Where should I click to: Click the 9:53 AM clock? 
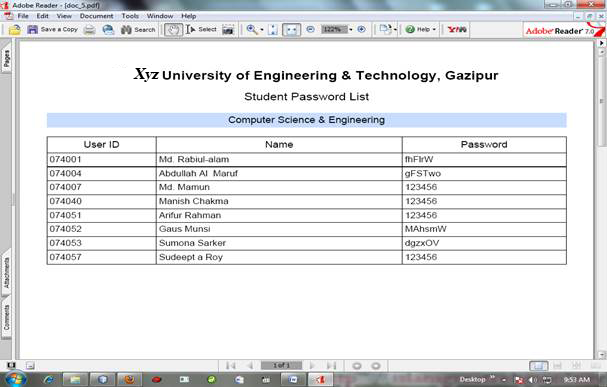click(x=577, y=380)
